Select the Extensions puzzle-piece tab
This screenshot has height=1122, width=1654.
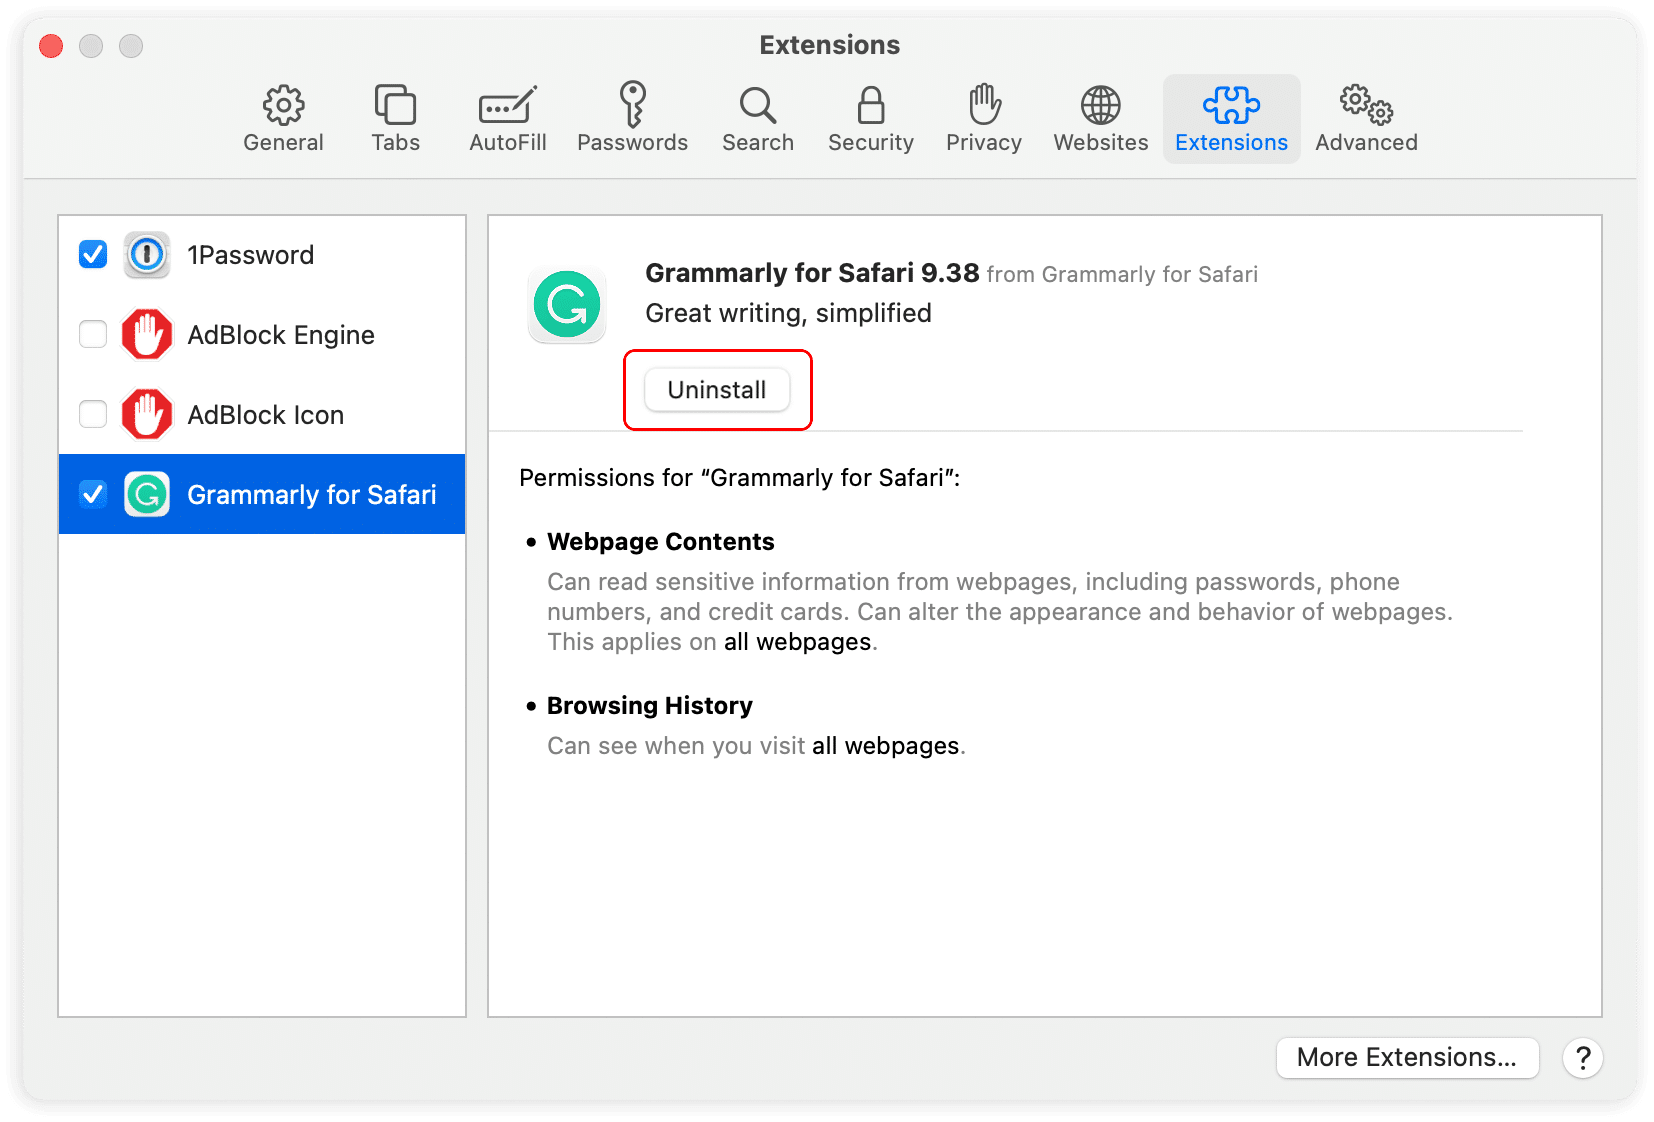[1231, 118]
